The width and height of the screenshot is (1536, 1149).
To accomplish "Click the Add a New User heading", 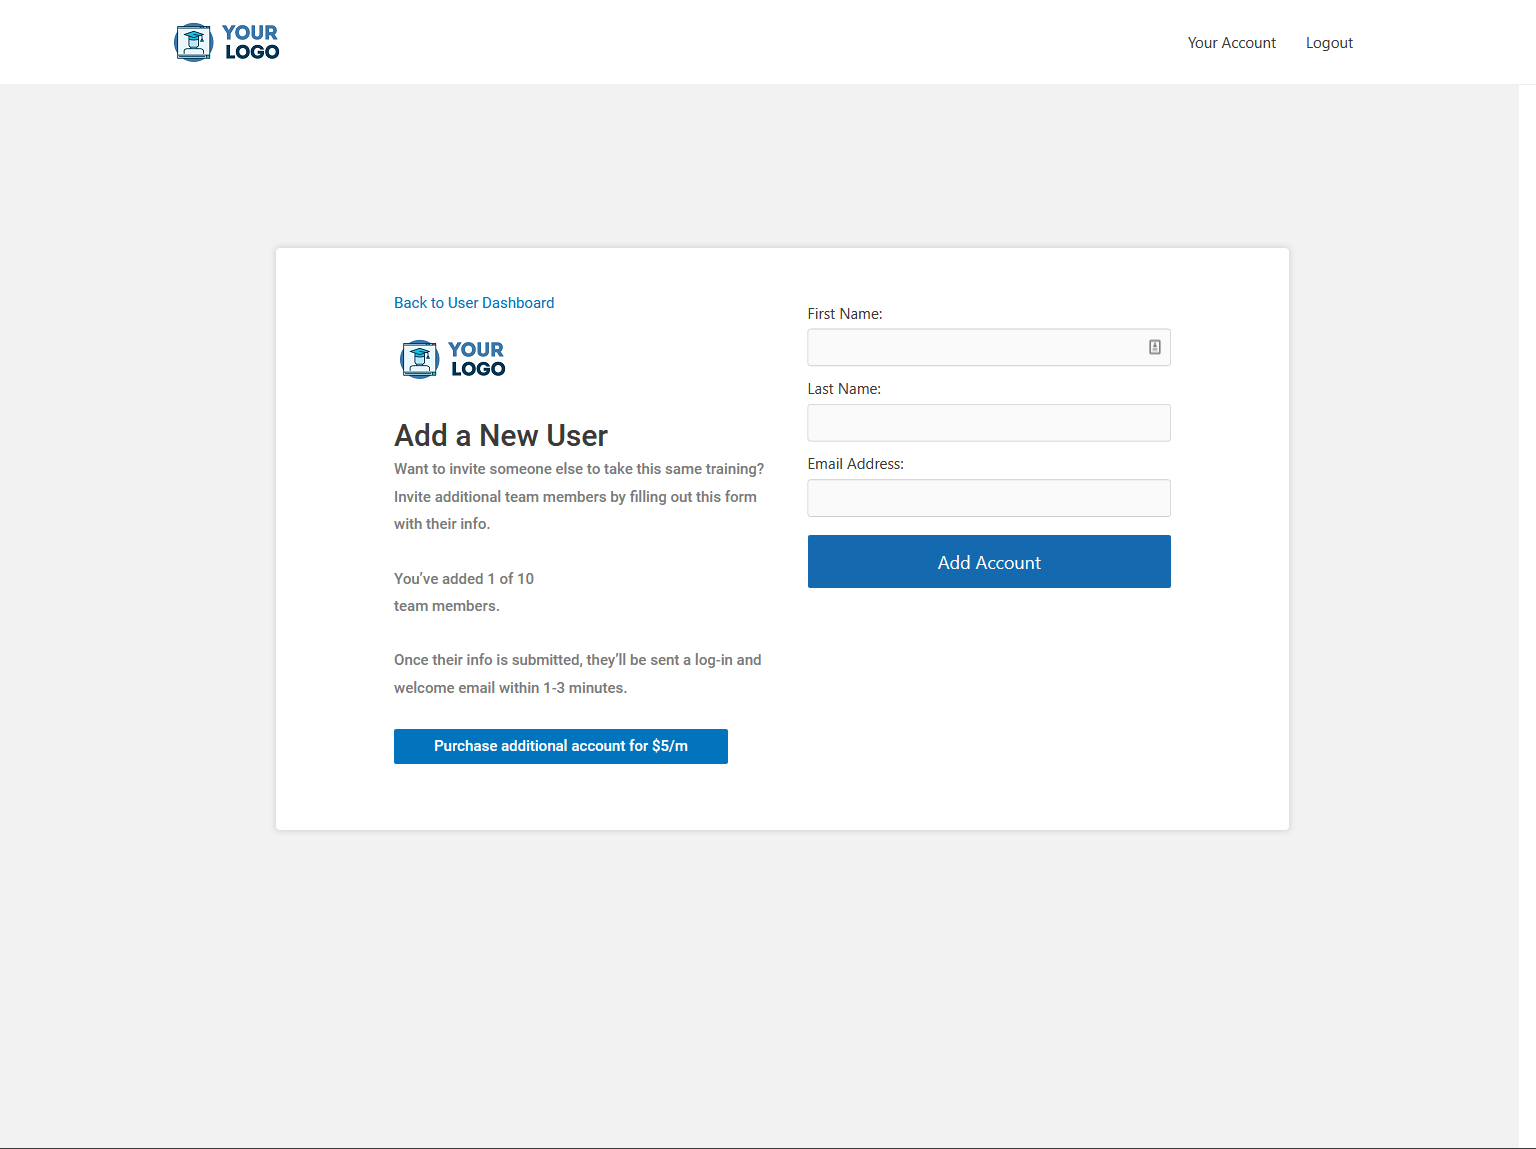I will [x=500, y=436].
